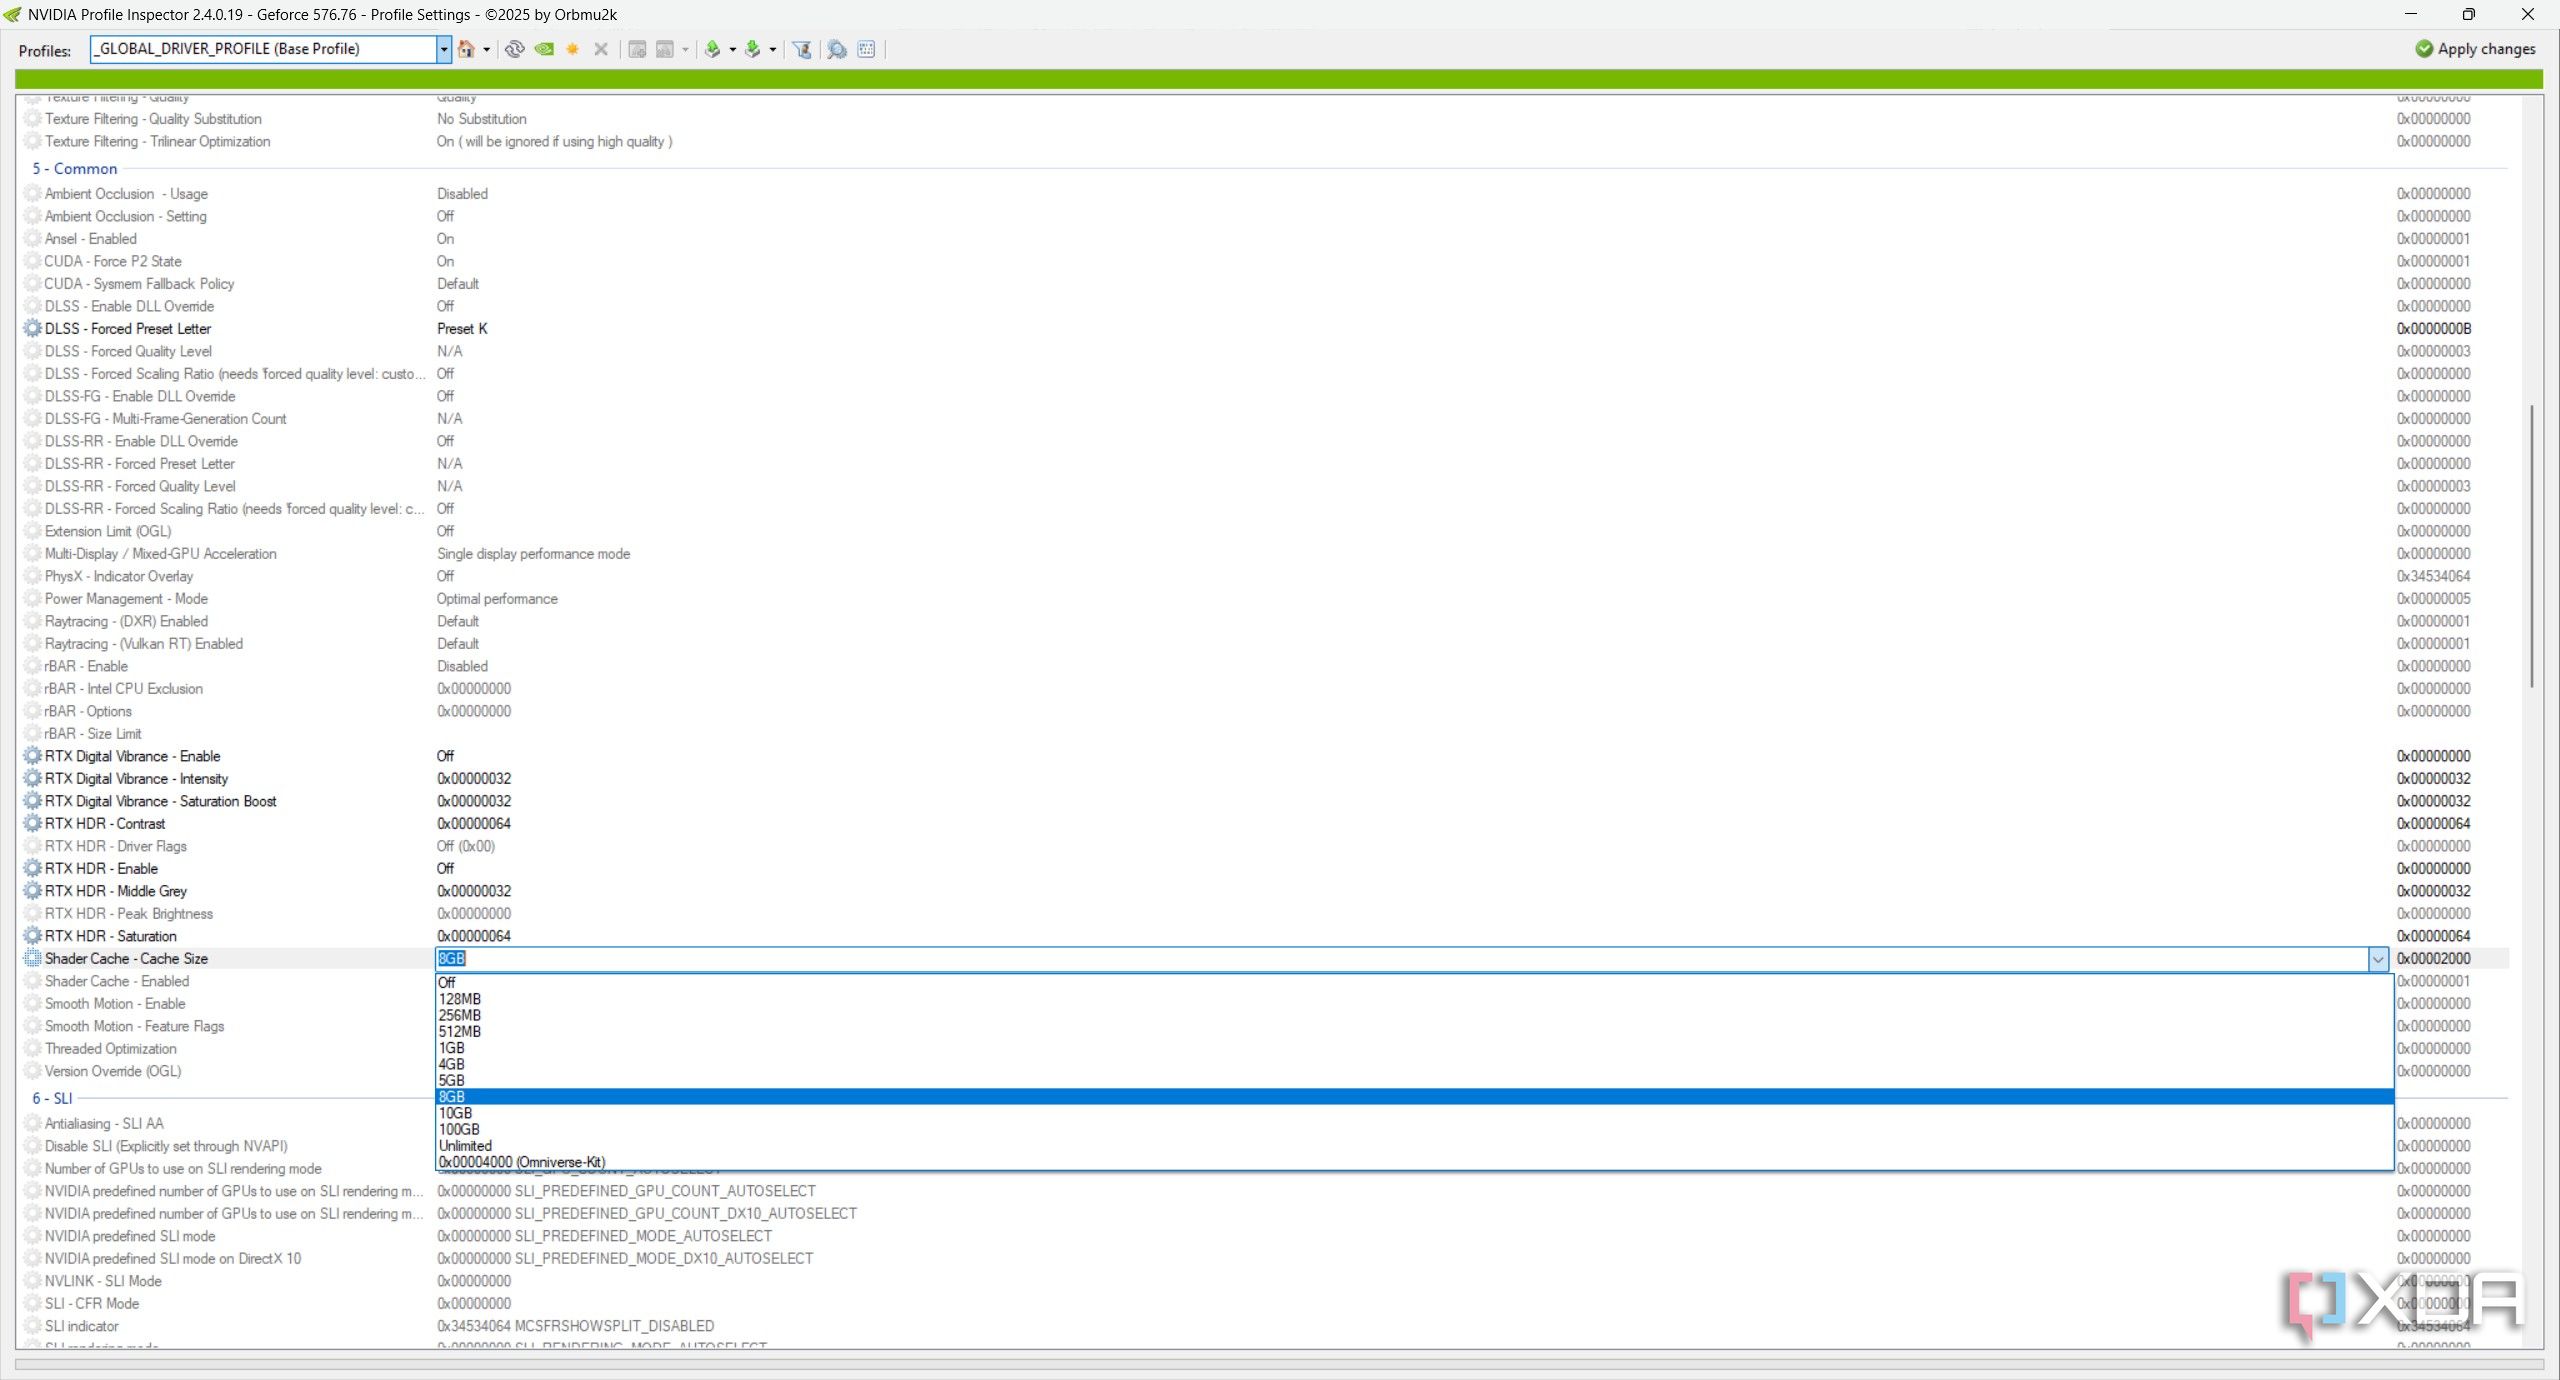Click the add application to profile icon
Image resolution: width=2560 pixels, height=1380 pixels.
pyautogui.click(x=637, y=49)
